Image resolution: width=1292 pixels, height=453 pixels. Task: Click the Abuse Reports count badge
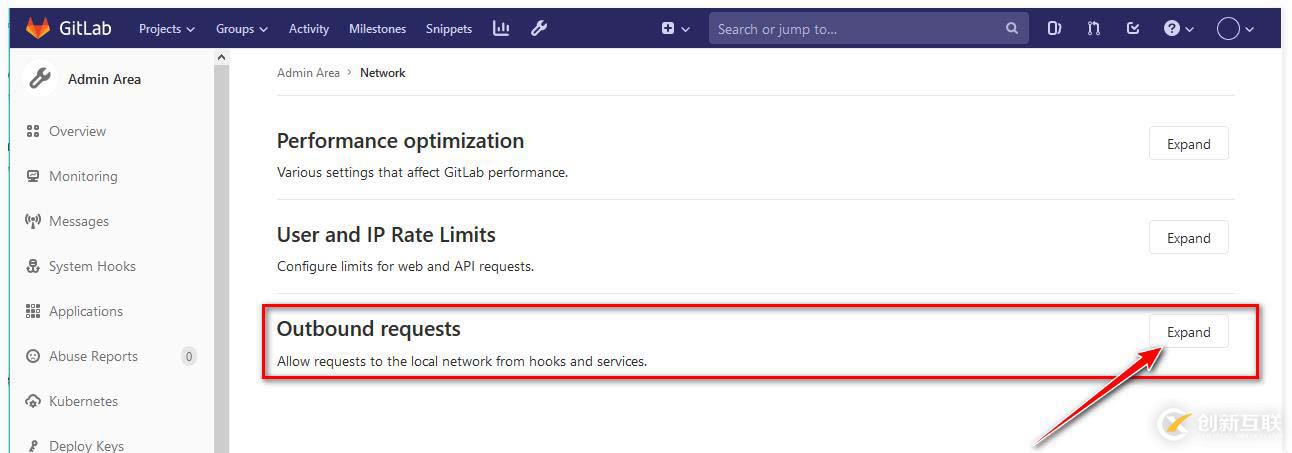188,356
